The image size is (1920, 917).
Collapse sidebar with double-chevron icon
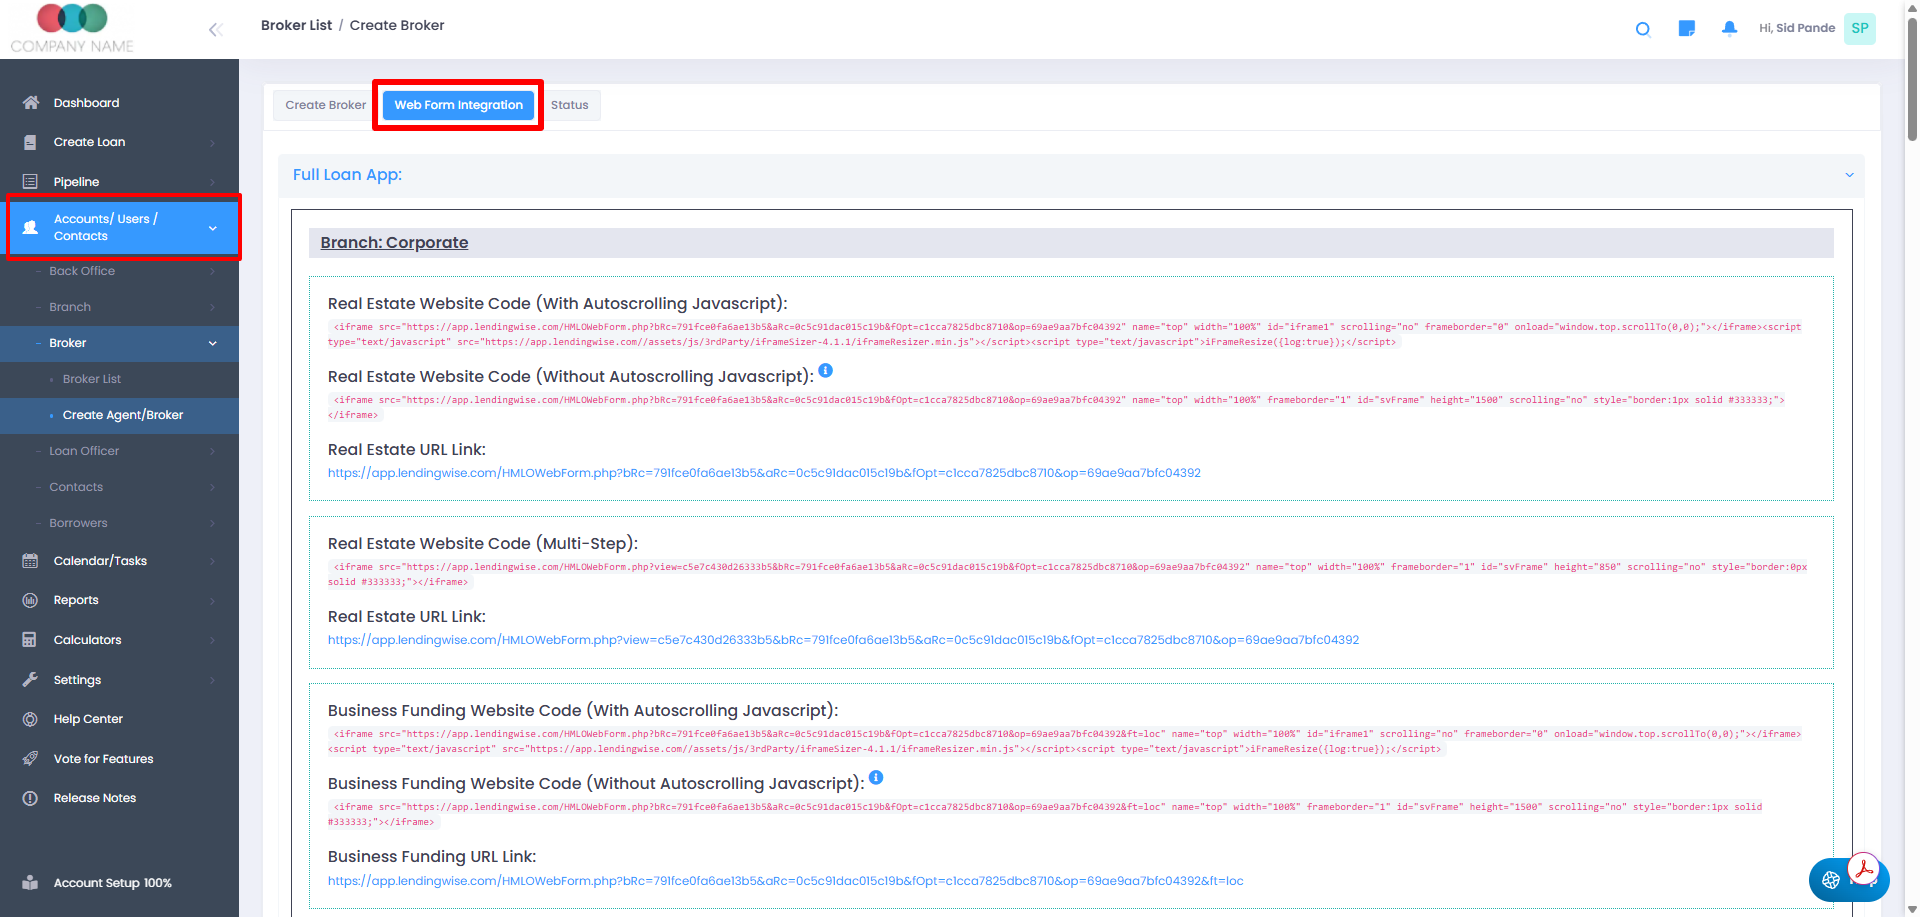pyautogui.click(x=215, y=30)
